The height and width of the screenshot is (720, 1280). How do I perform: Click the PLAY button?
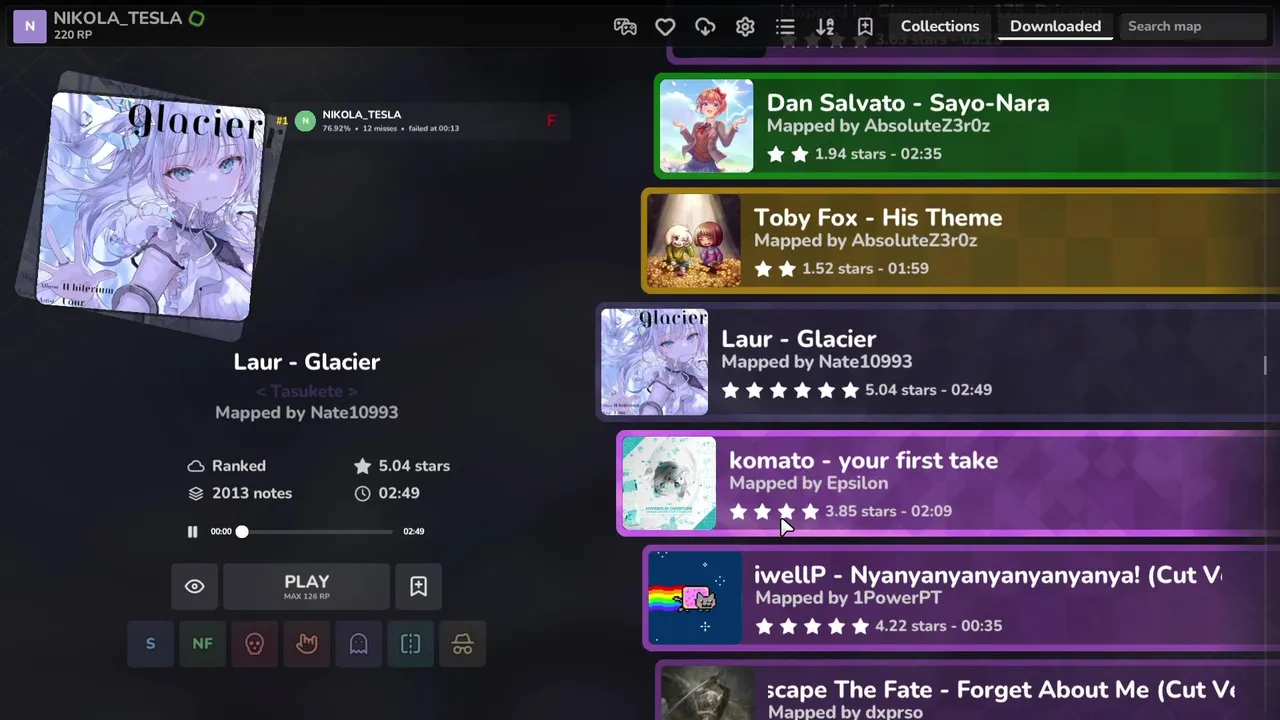point(306,586)
